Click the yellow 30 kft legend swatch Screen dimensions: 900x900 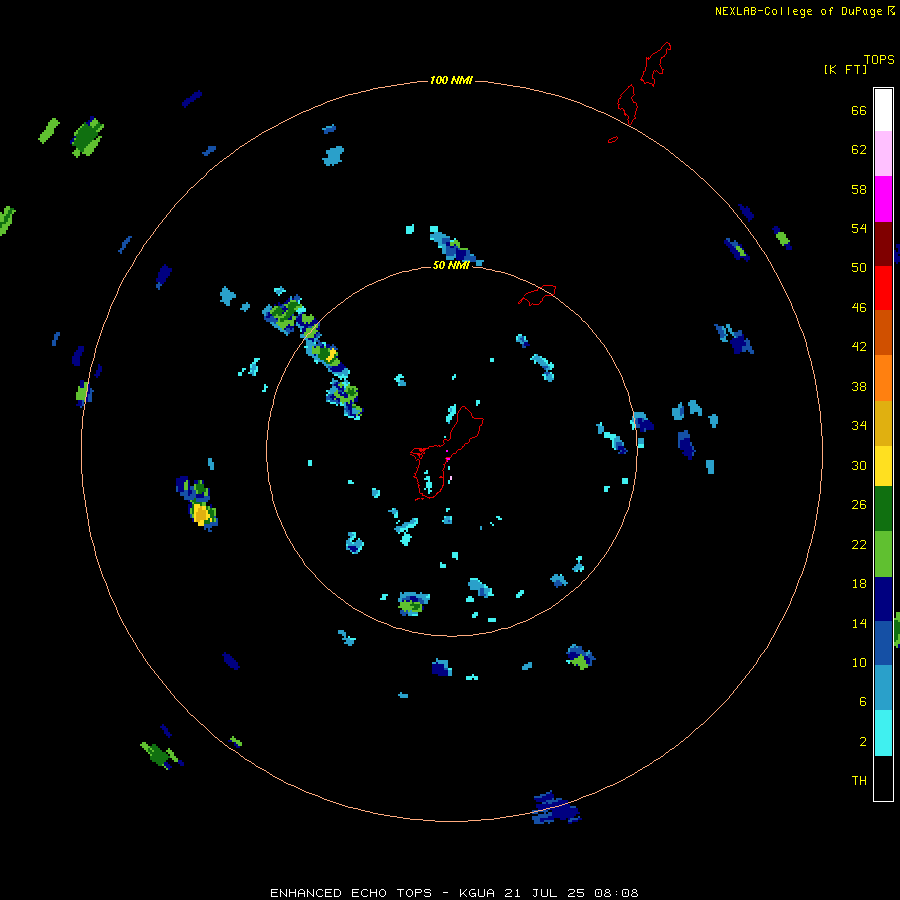click(883, 465)
